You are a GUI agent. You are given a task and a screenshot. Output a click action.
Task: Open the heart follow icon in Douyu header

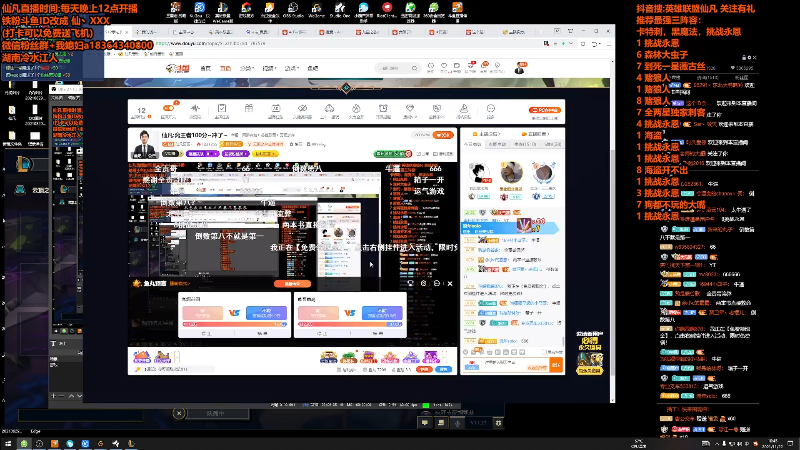[444, 66]
